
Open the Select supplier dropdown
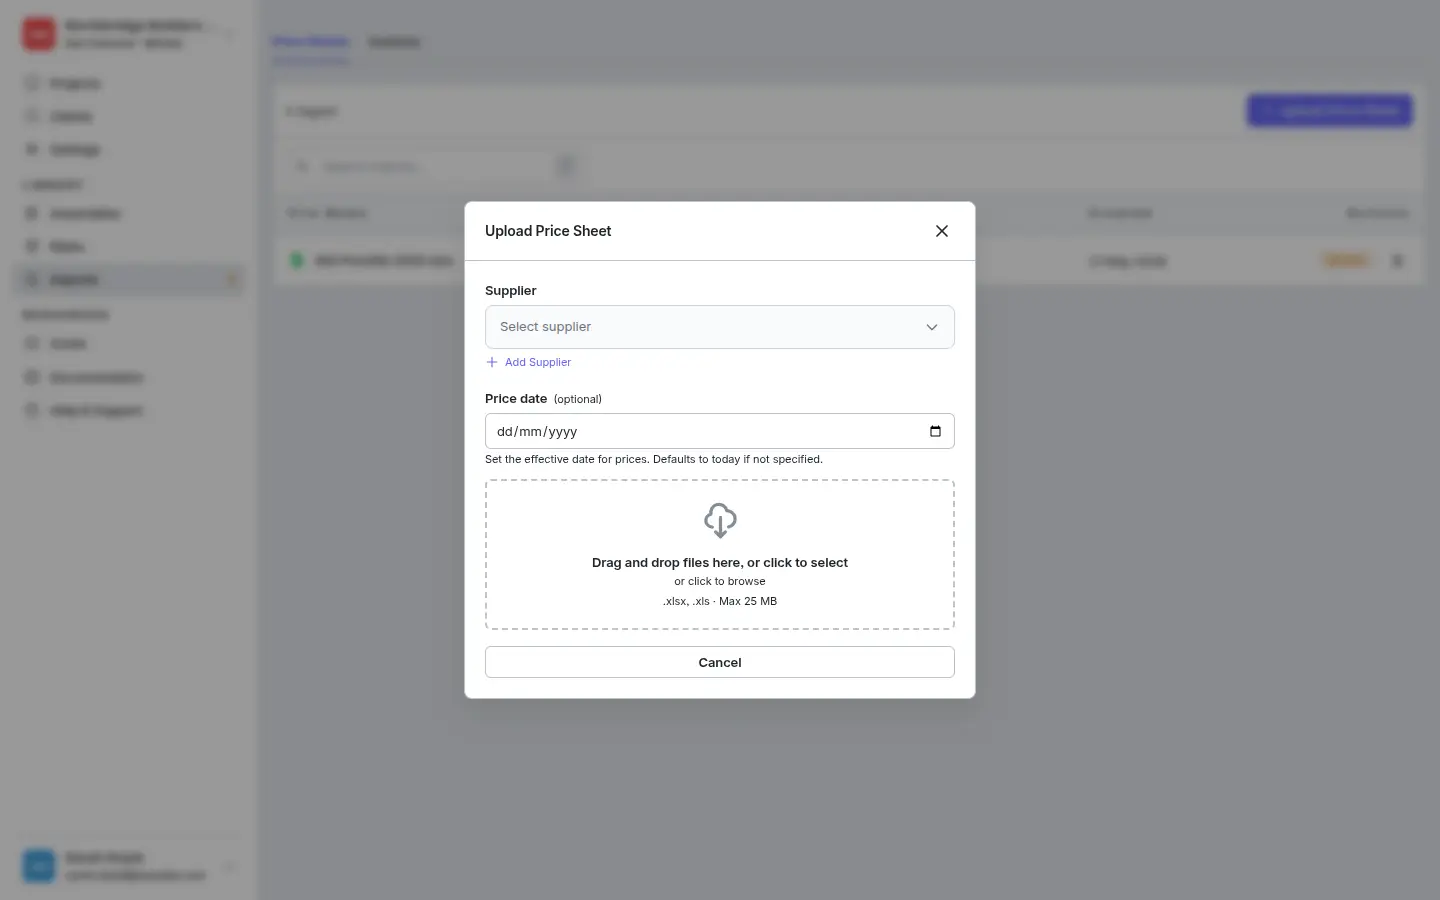pyautogui.click(x=720, y=327)
